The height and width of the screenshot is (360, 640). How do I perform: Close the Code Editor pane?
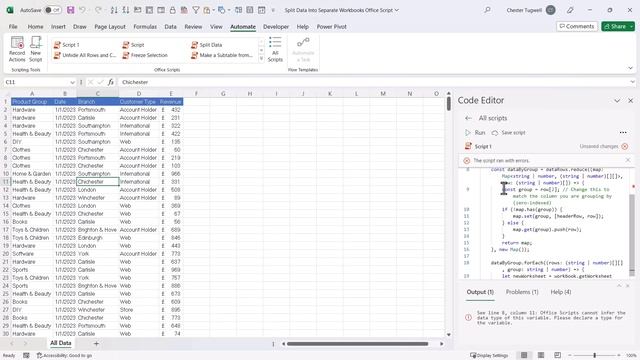[x=631, y=100]
